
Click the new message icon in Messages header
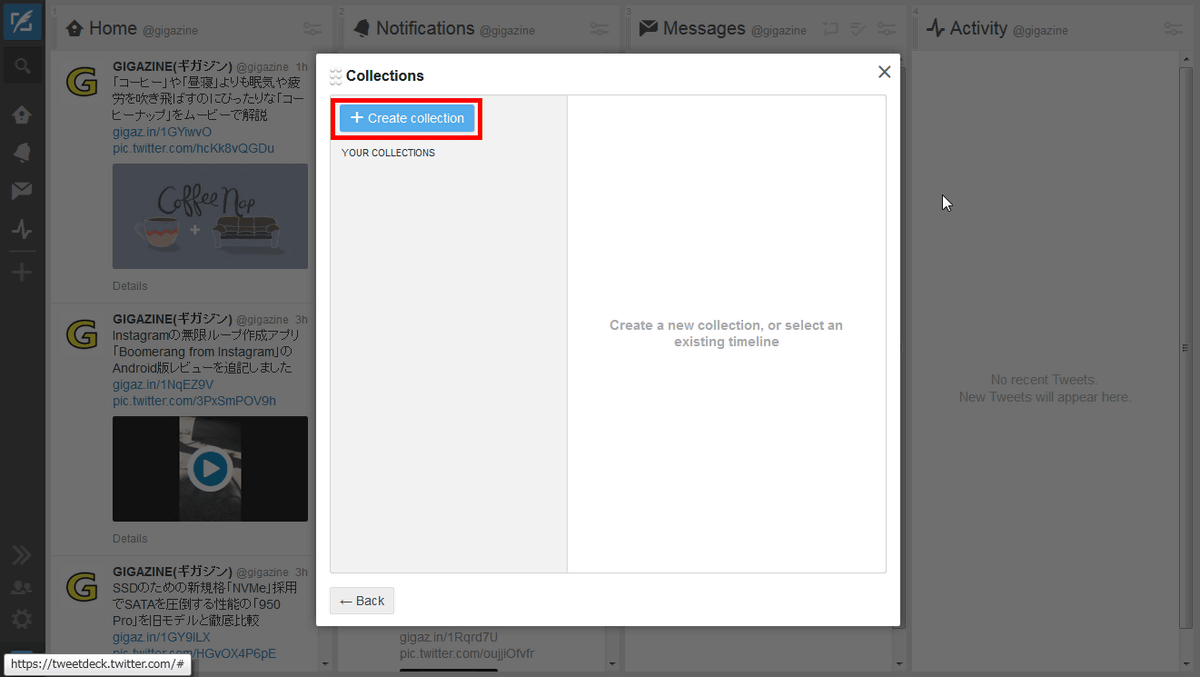click(831, 29)
